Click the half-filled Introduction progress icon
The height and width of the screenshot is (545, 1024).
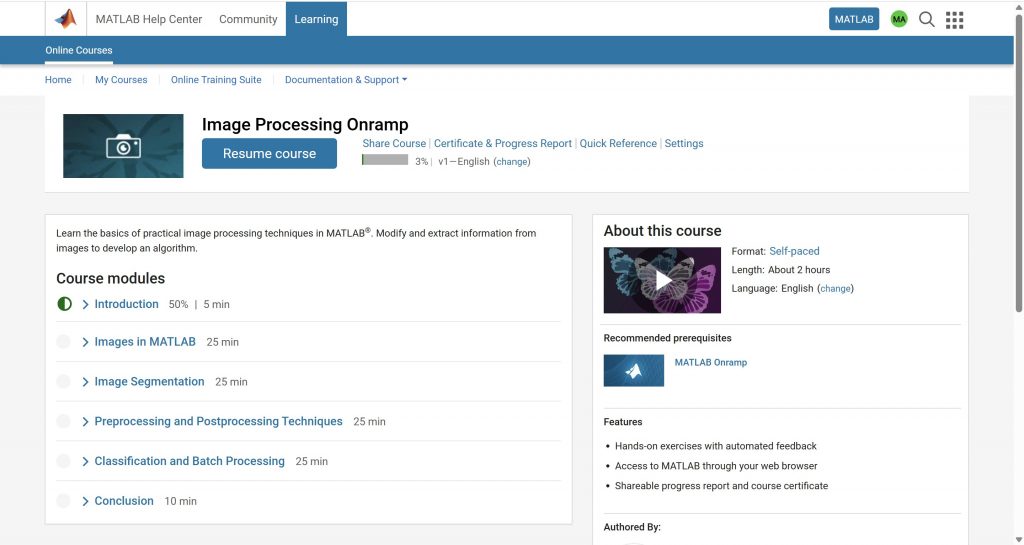(64, 304)
